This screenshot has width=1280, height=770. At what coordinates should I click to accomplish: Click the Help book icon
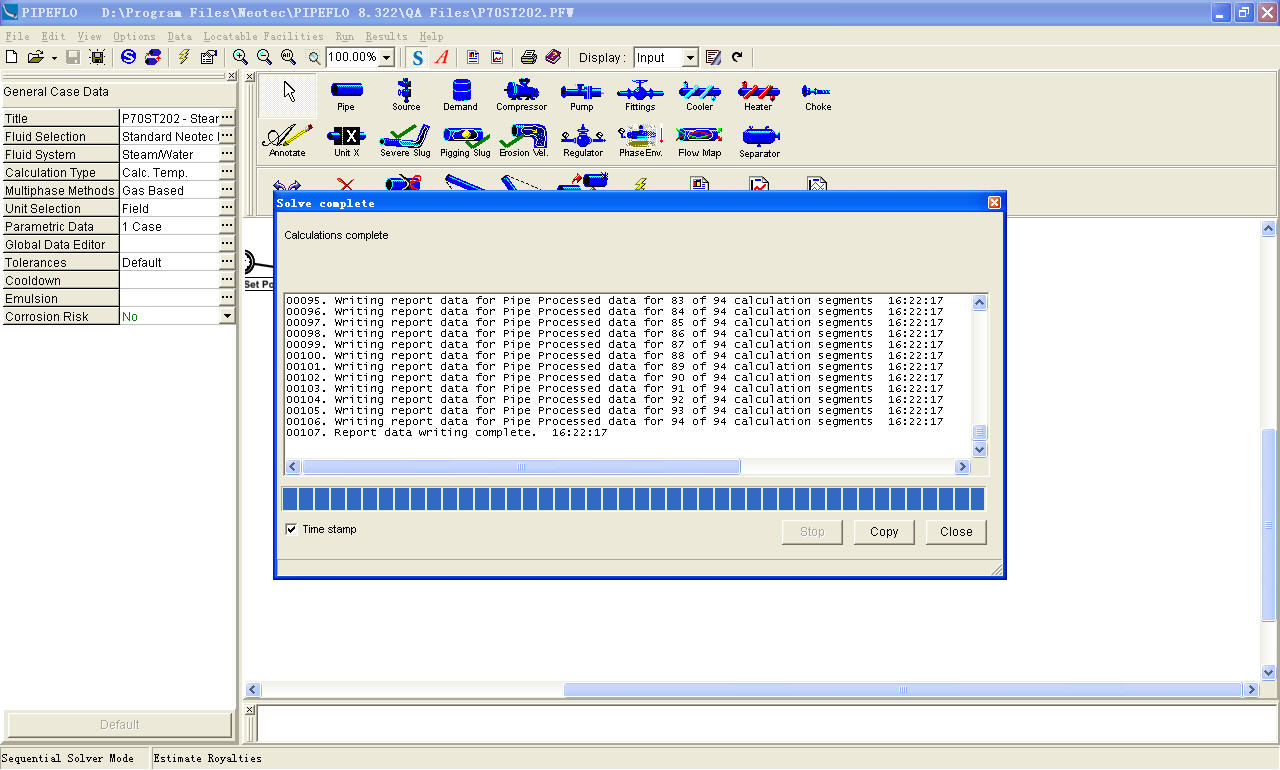553,57
